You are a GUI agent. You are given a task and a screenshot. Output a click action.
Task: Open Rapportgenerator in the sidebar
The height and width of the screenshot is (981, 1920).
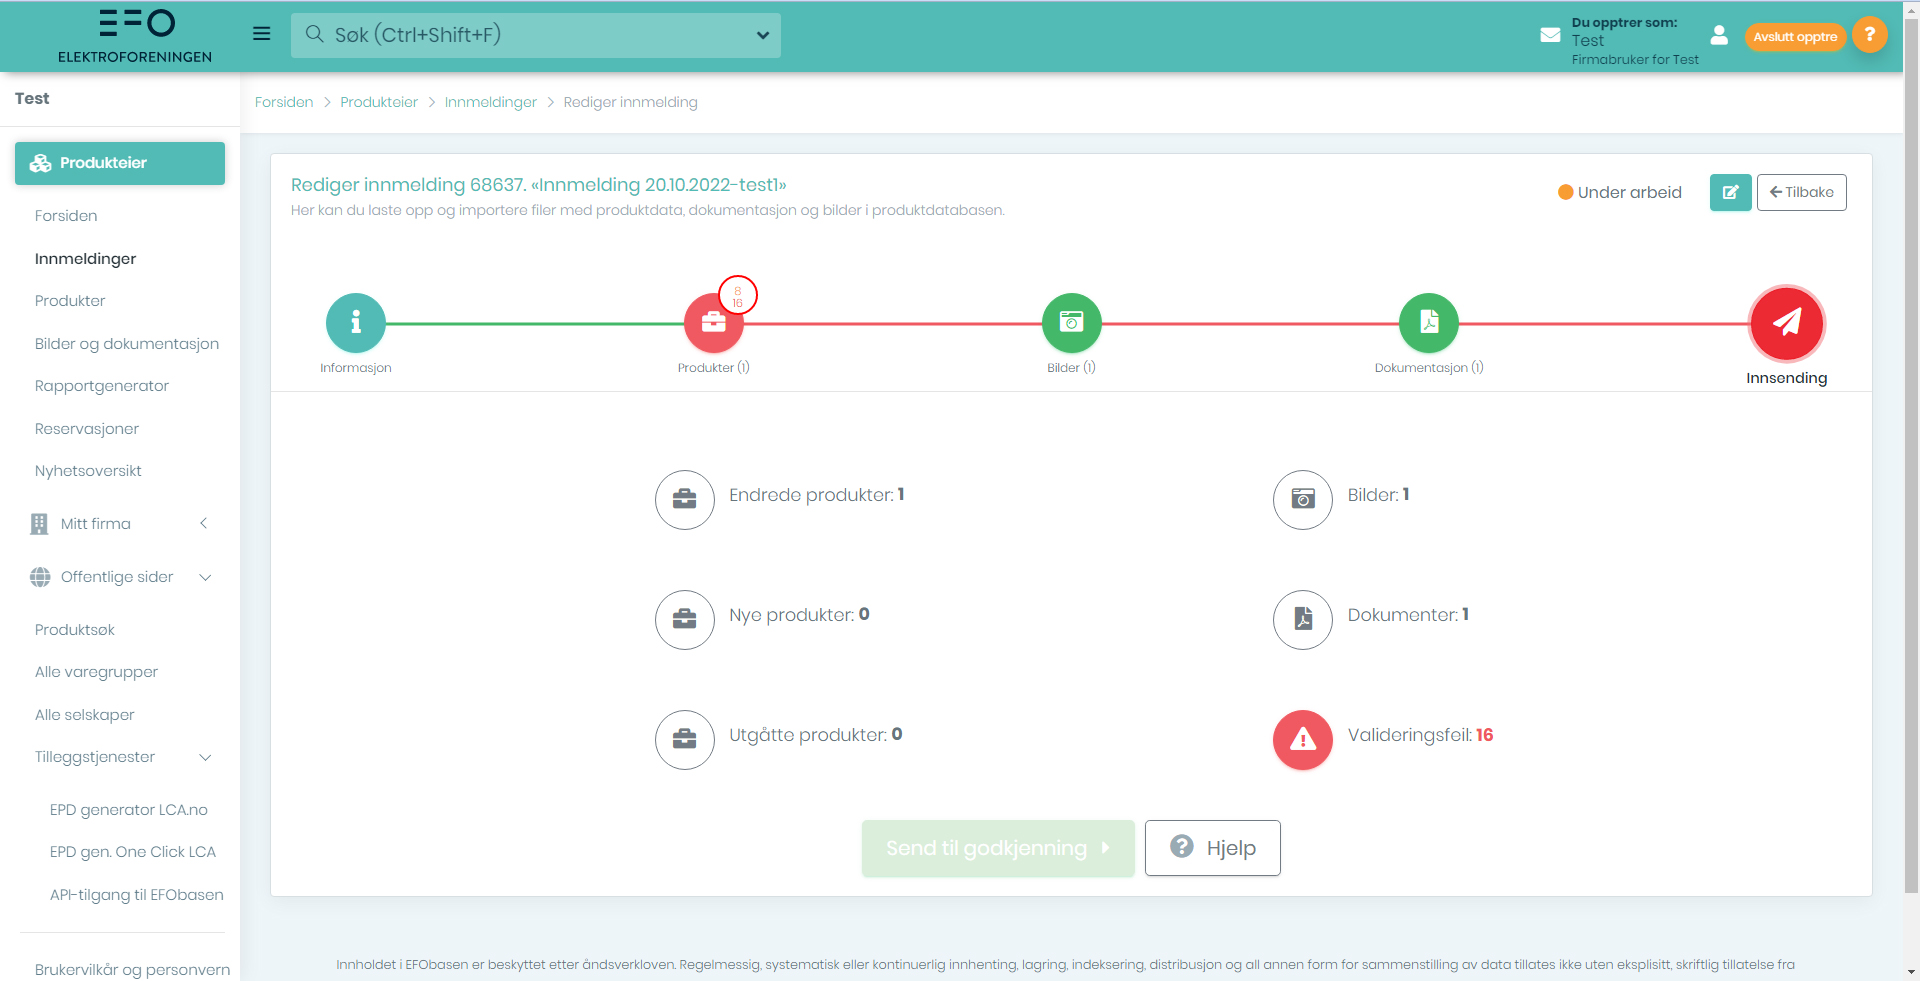(102, 386)
